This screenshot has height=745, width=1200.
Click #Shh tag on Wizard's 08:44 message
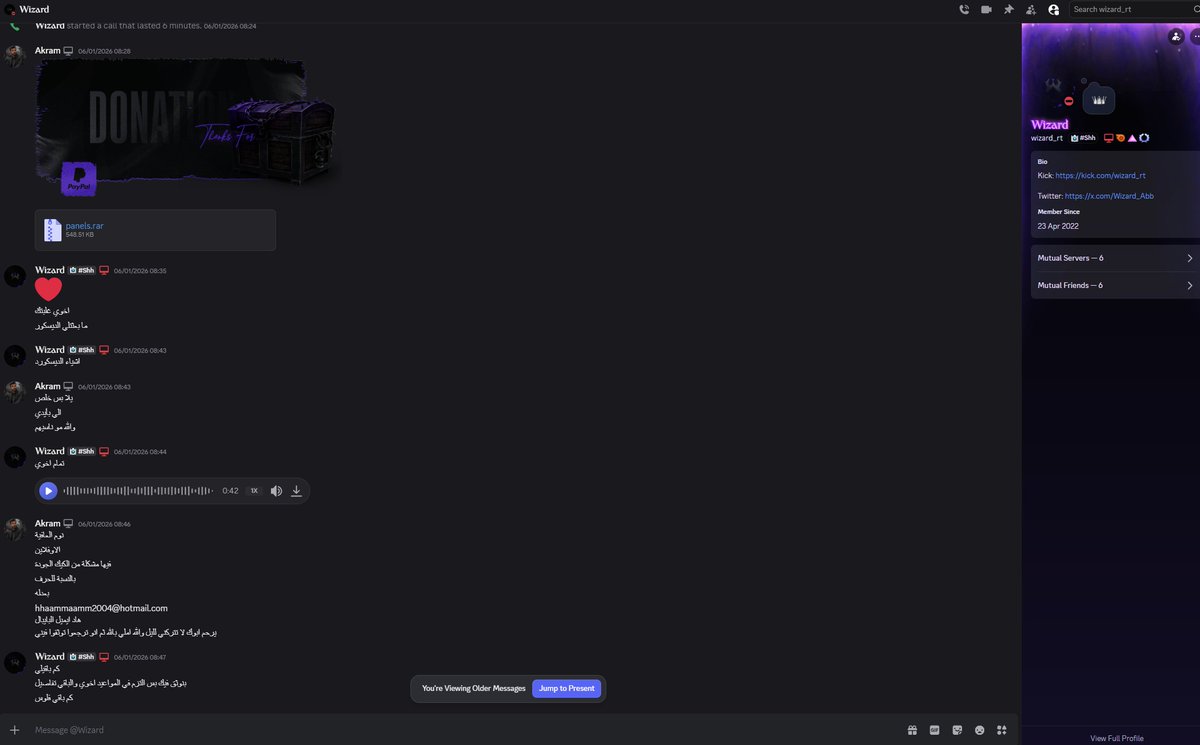pos(82,451)
